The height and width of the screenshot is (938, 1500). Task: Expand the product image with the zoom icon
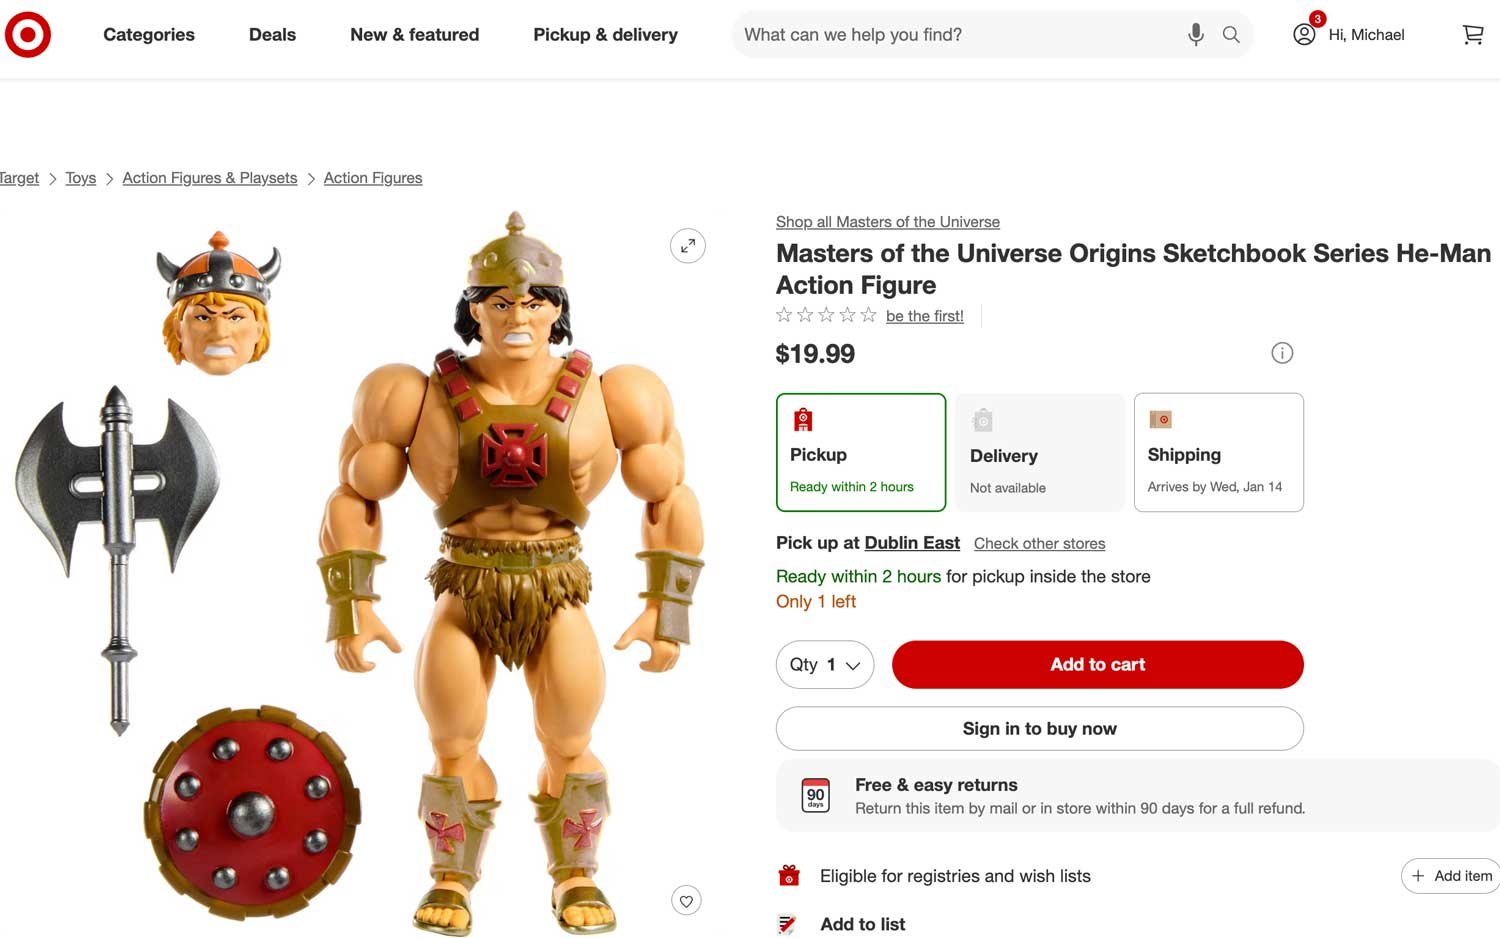(x=687, y=245)
